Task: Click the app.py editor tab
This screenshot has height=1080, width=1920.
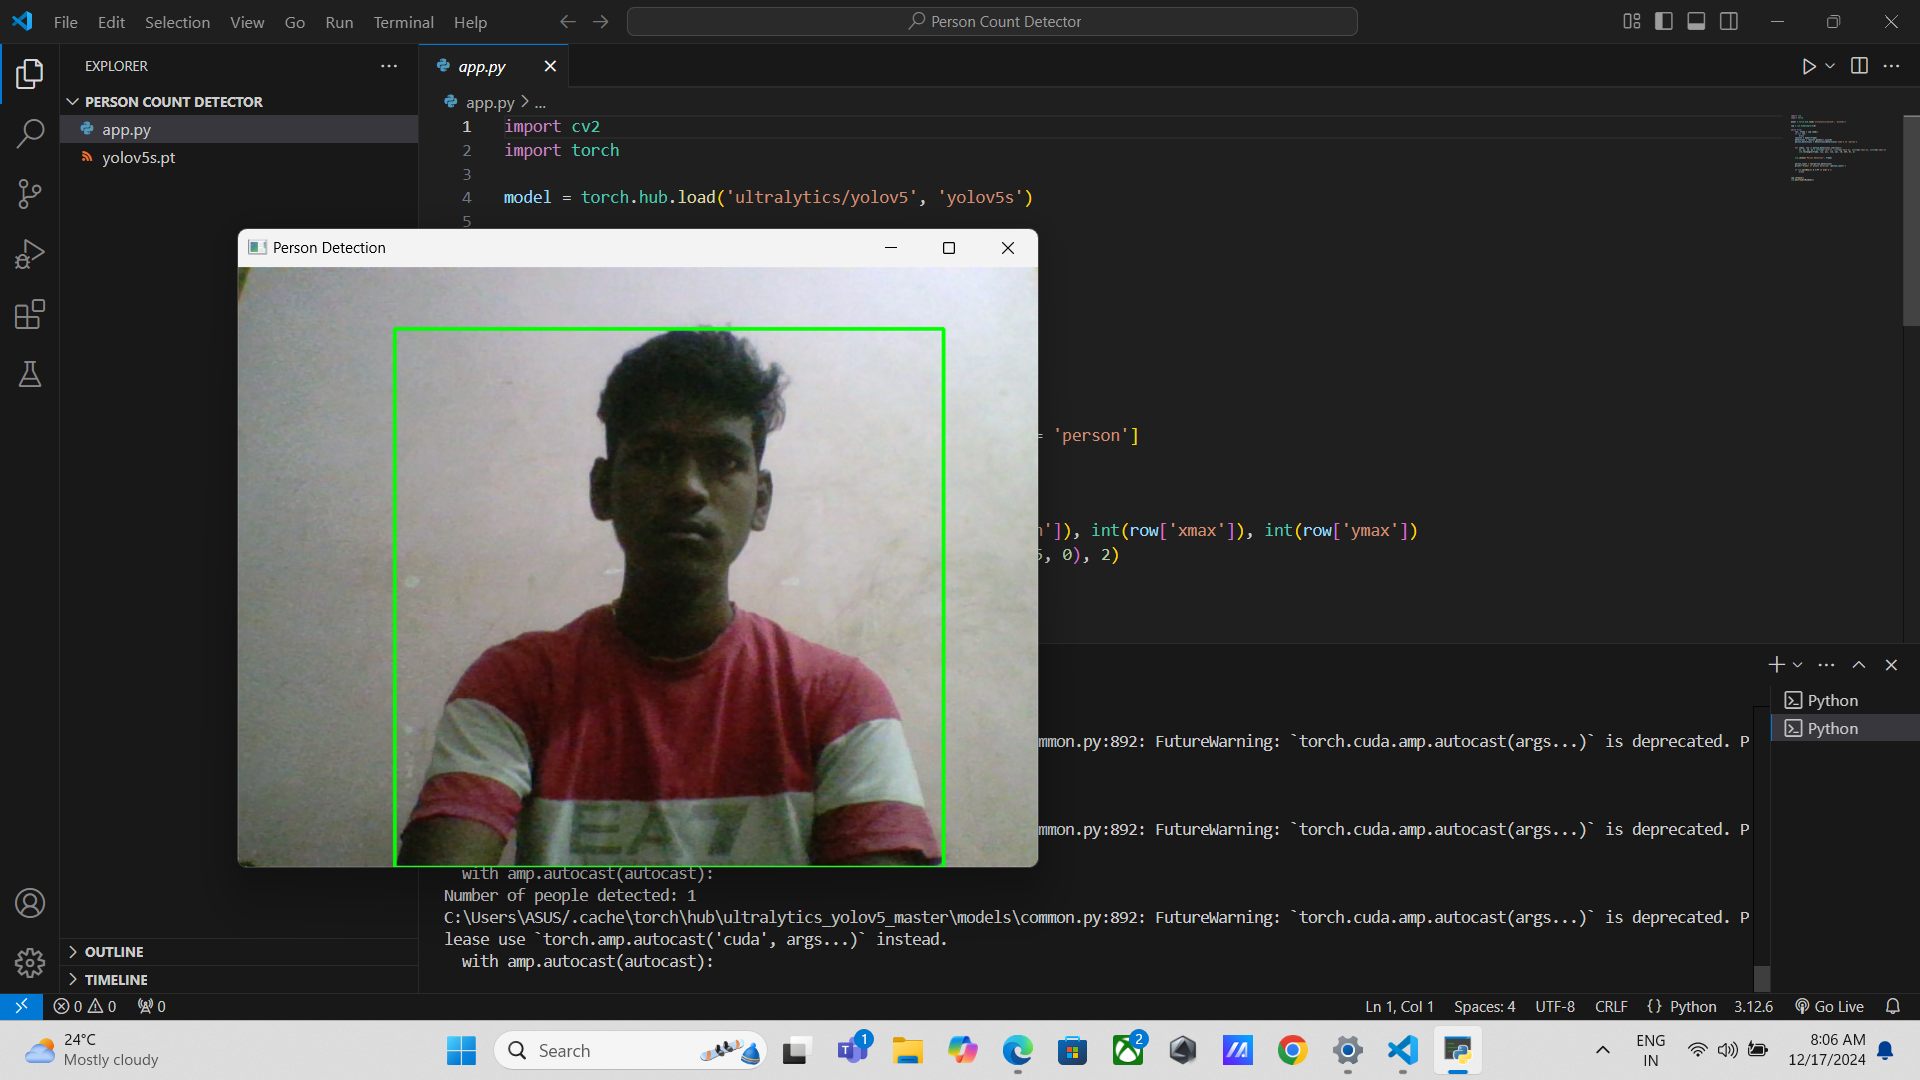Action: [x=482, y=66]
